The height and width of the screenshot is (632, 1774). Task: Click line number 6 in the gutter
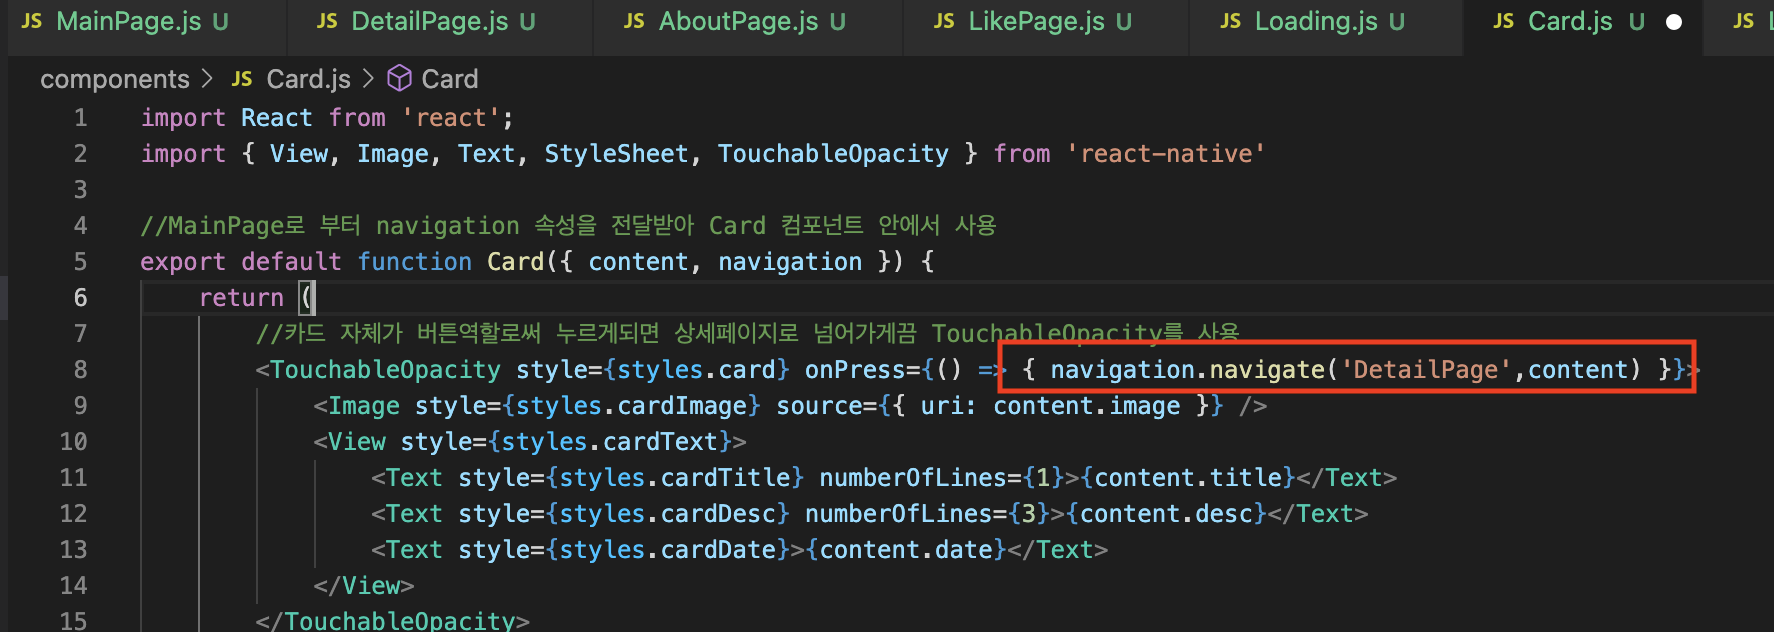click(81, 298)
